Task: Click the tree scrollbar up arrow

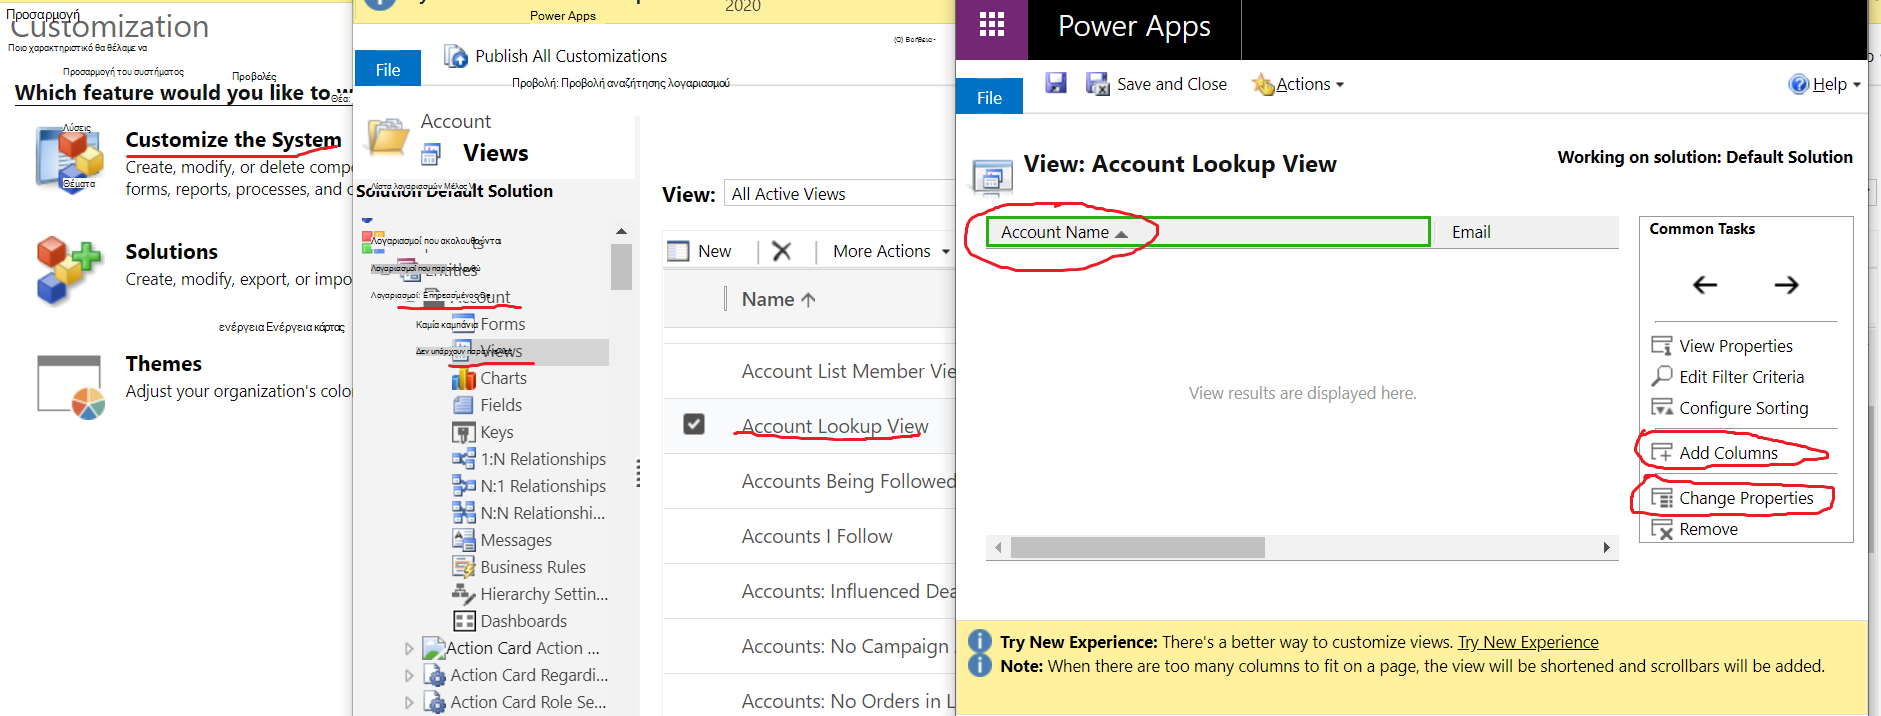Action: (x=621, y=231)
